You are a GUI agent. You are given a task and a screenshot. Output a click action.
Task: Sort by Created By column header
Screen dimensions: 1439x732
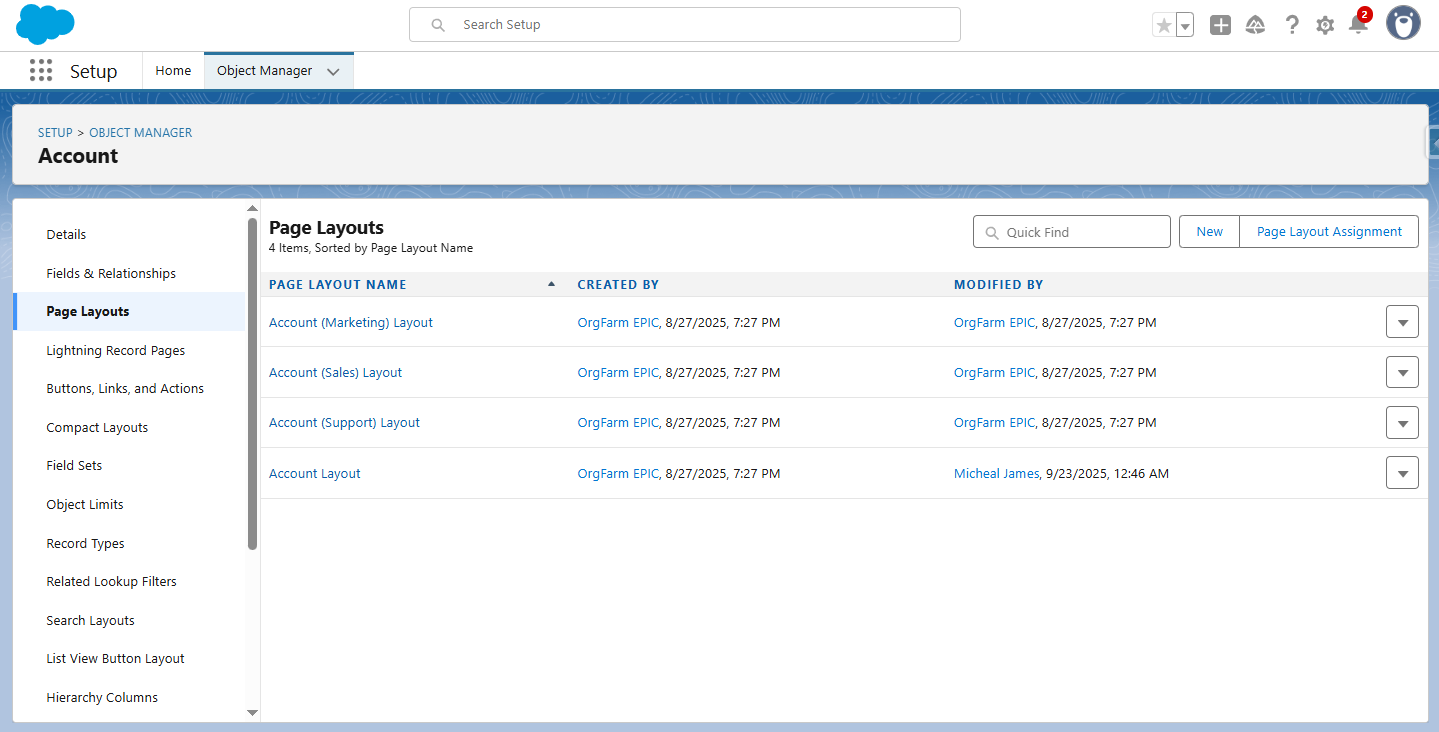[618, 285]
